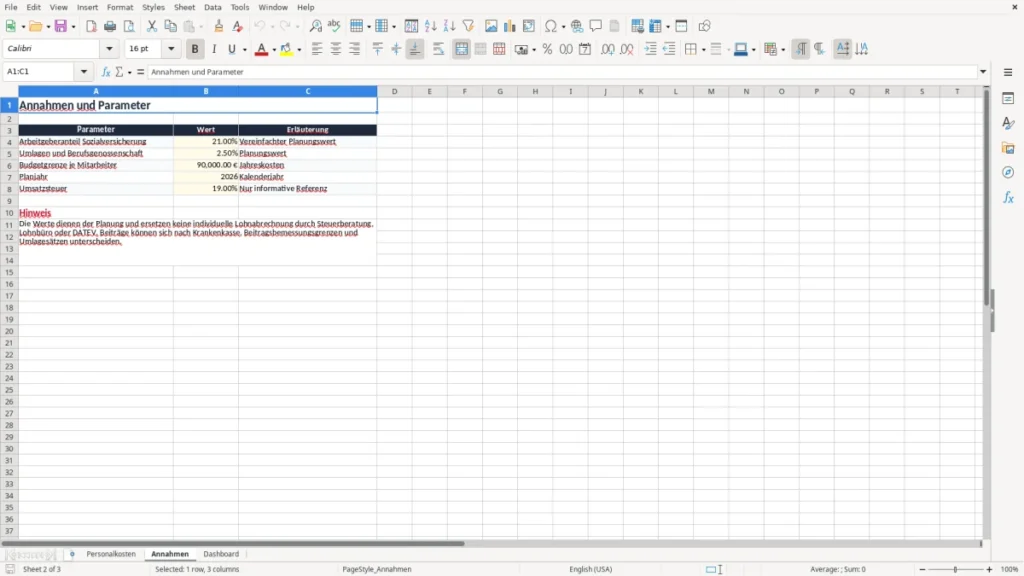
Task: Open the font name dropdown
Action: (109, 48)
